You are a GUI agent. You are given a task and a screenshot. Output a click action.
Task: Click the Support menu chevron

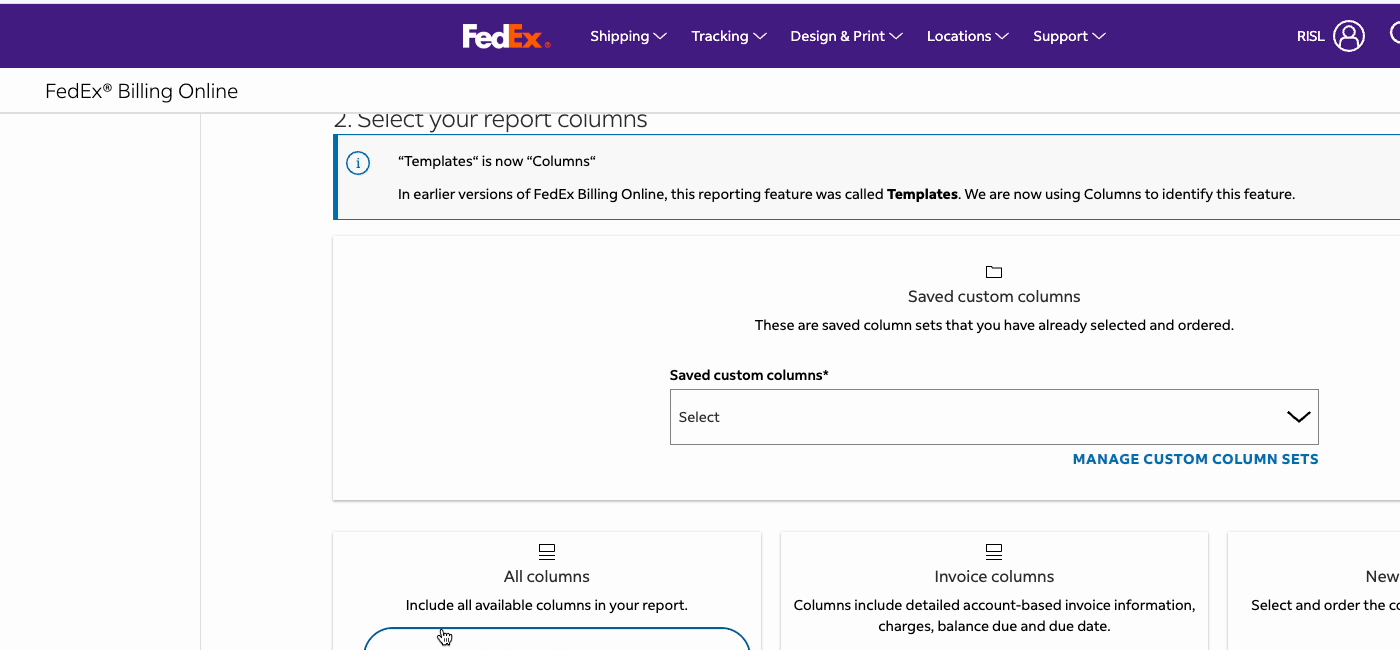1099,36
